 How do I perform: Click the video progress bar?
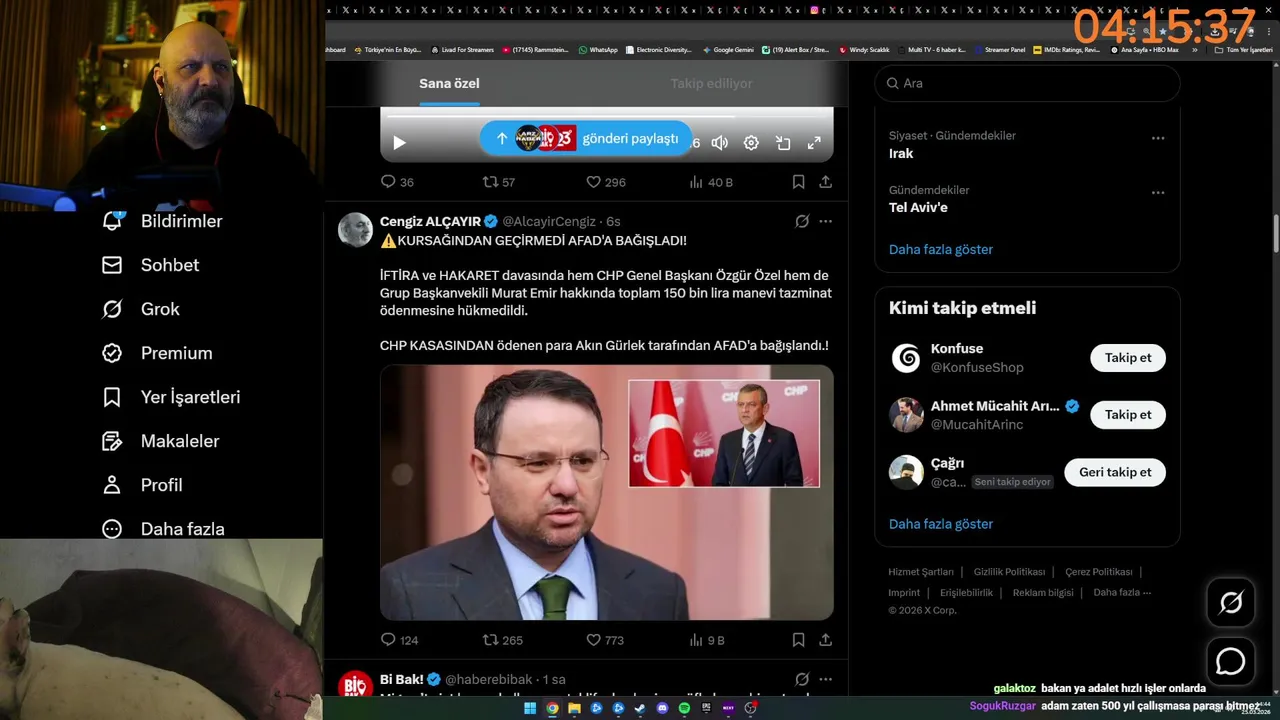[x=606, y=116]
